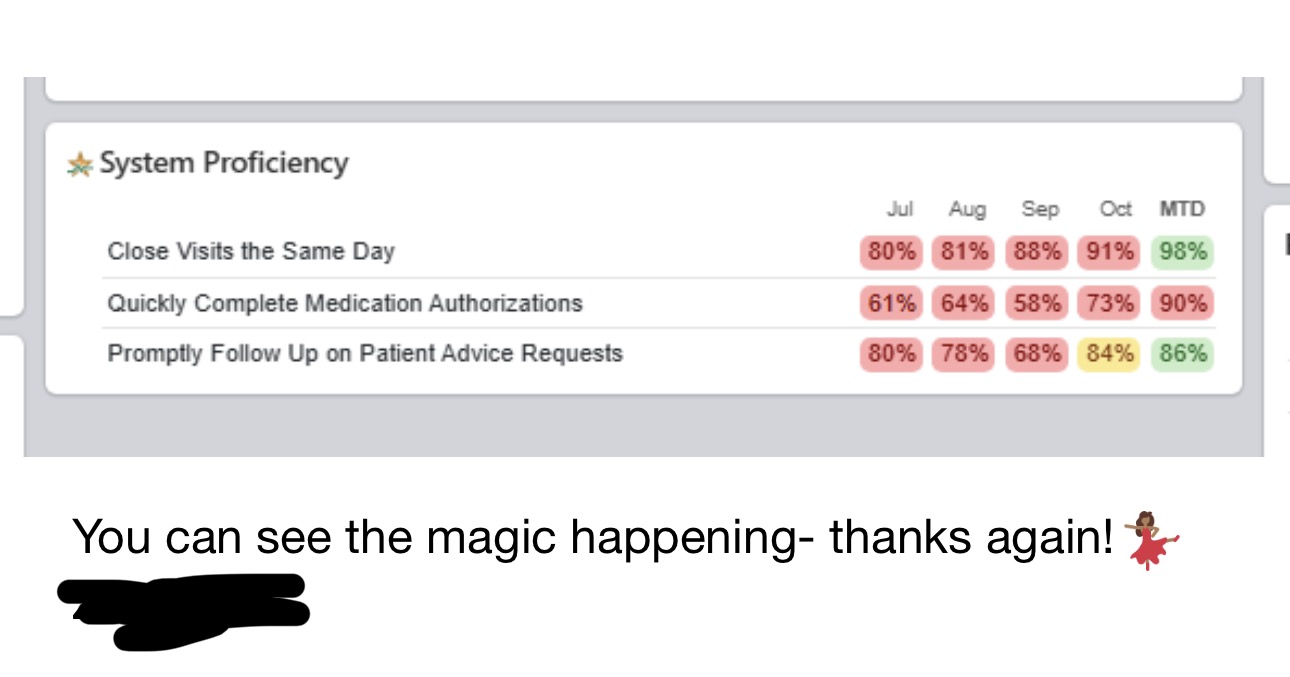Click the 78% August advice requests badge

963,354
